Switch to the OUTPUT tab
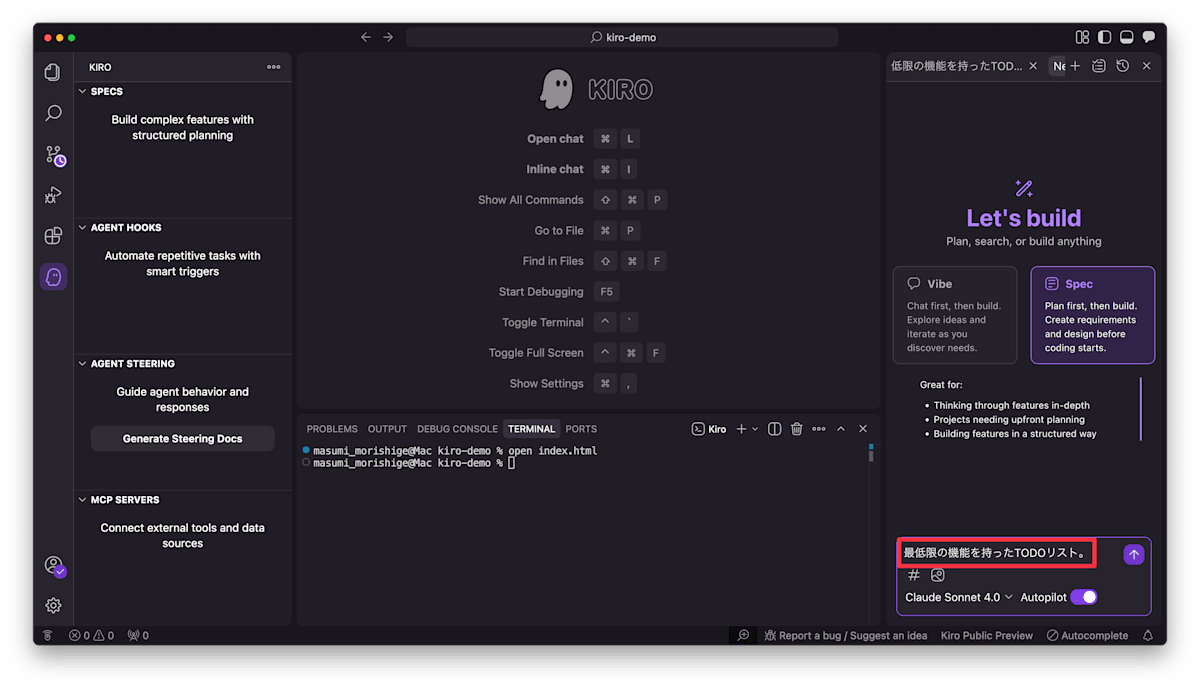 coord(387,429)
